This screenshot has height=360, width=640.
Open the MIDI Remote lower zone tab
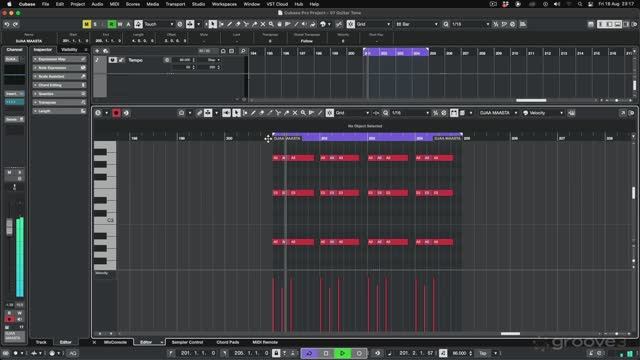(x=265, y=342)
